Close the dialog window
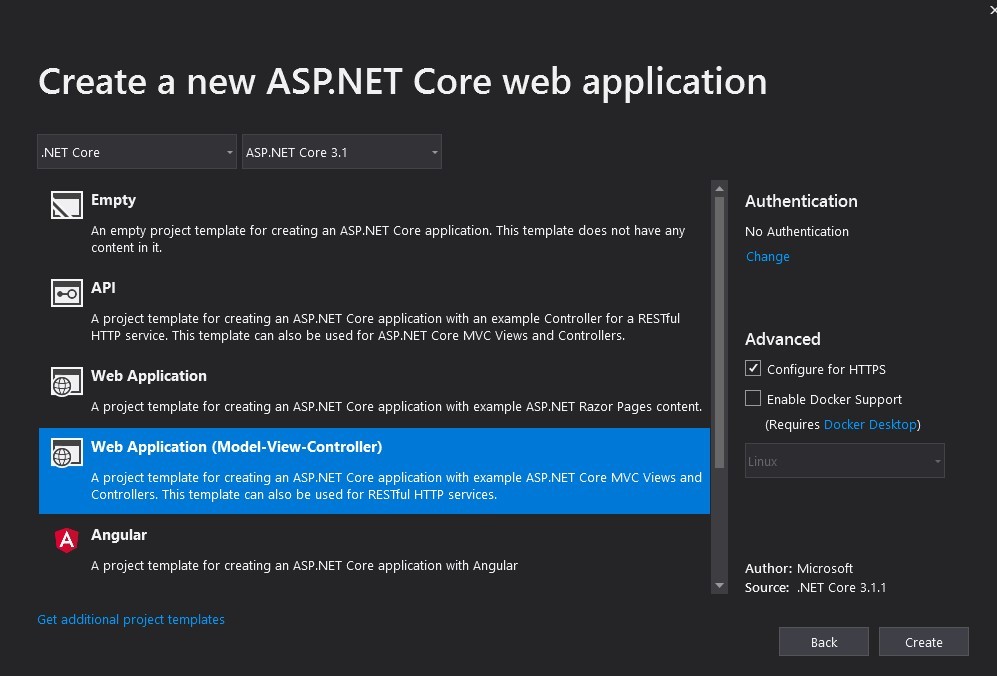The width and height of the screenshot is (997, 676). point(993,10)
